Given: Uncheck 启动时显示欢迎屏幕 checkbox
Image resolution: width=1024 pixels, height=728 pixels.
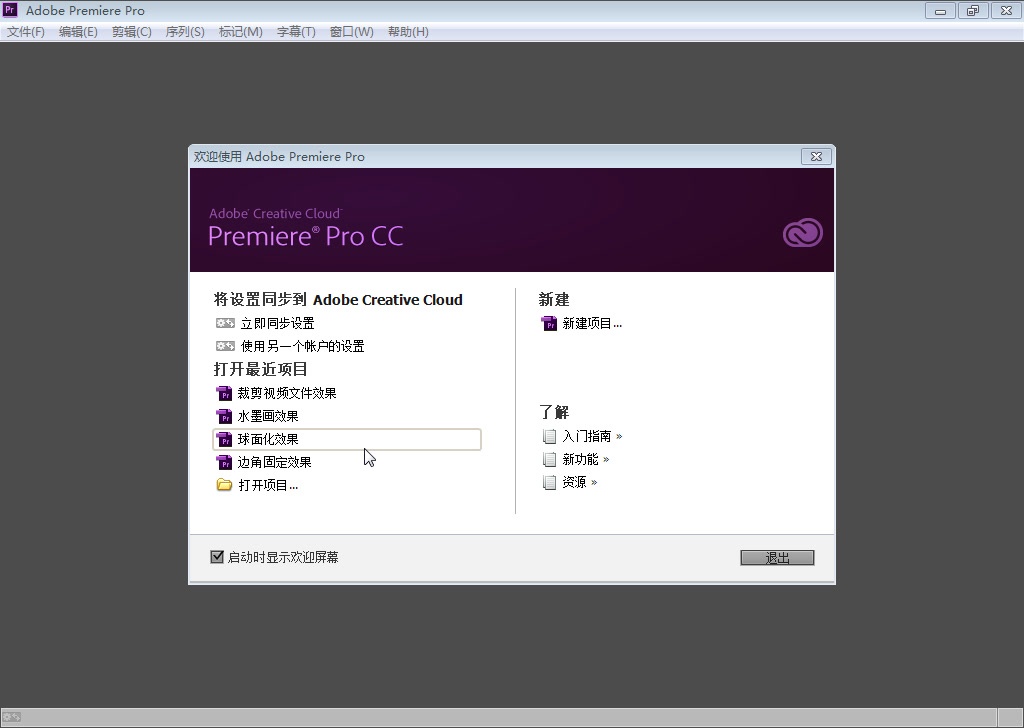Looking at the screenshot, I should tap(217, 556).
